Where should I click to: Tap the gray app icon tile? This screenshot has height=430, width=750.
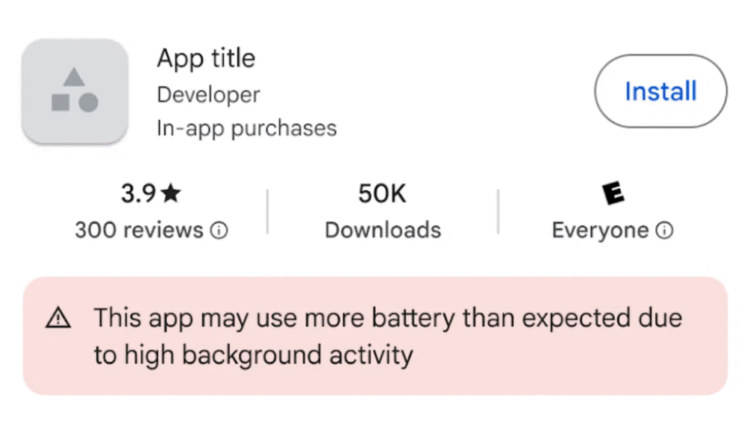click(x=74, y=91)
